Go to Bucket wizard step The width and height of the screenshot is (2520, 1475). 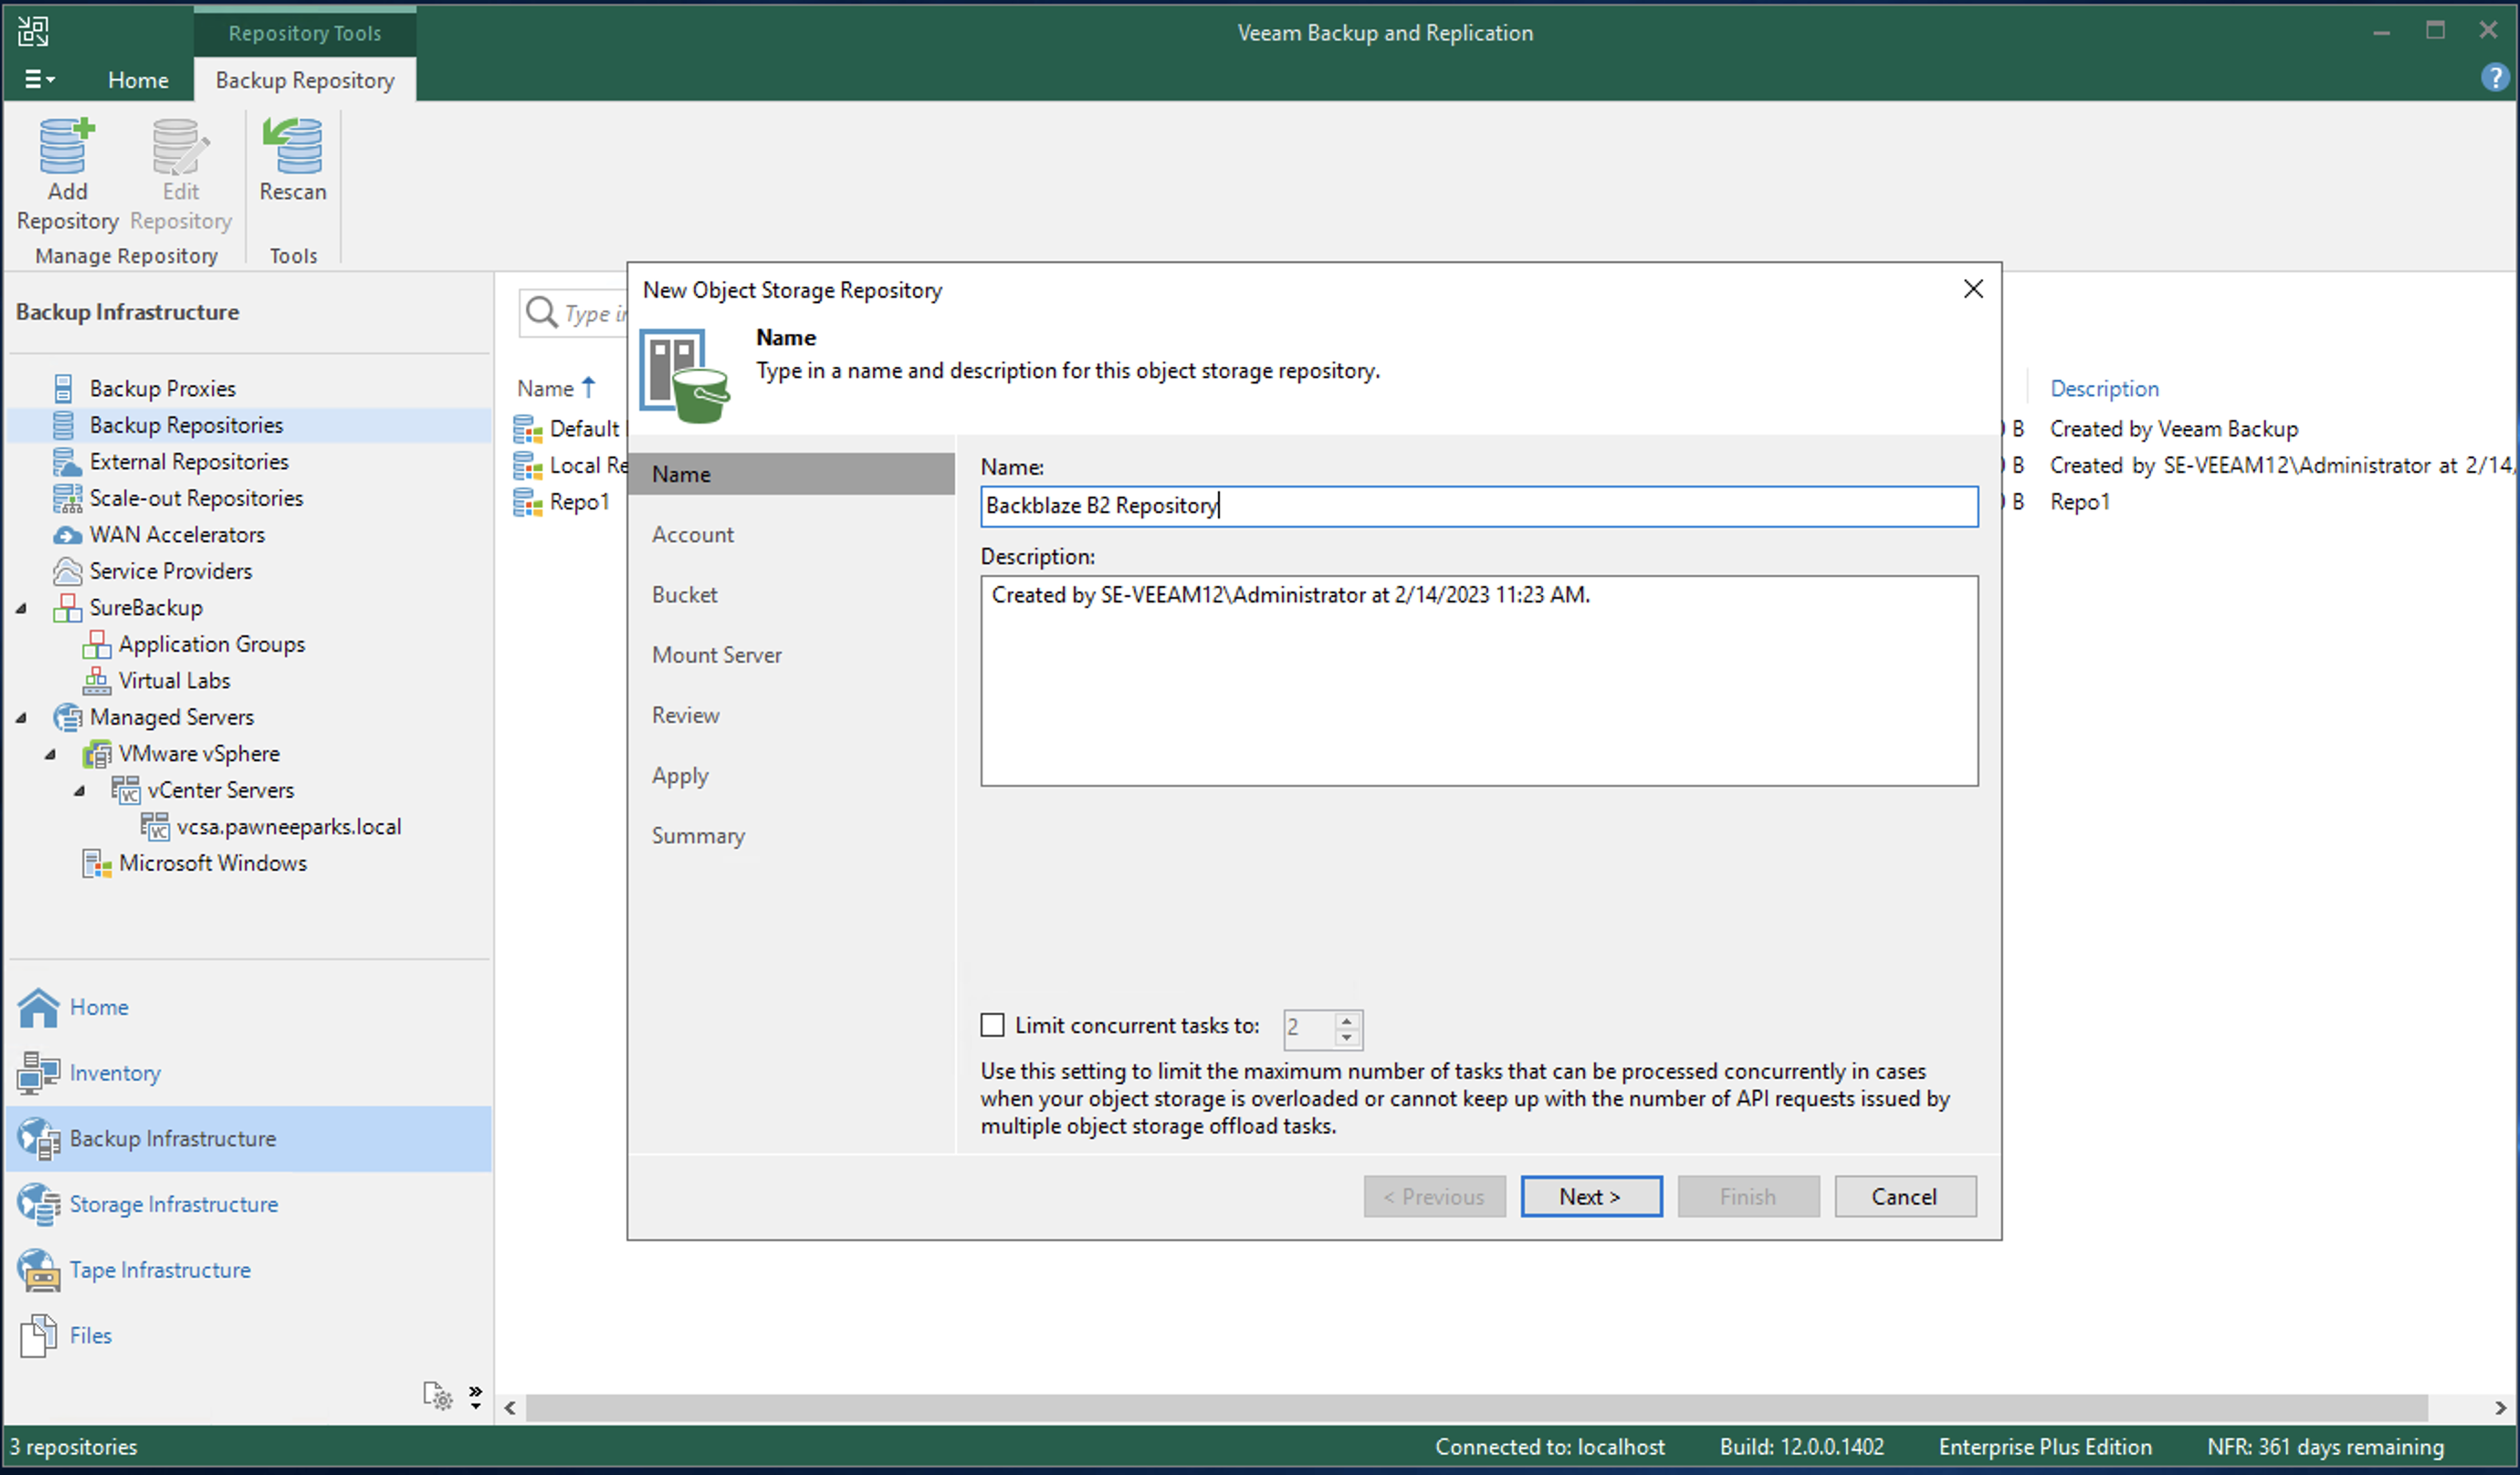(685, 595)
